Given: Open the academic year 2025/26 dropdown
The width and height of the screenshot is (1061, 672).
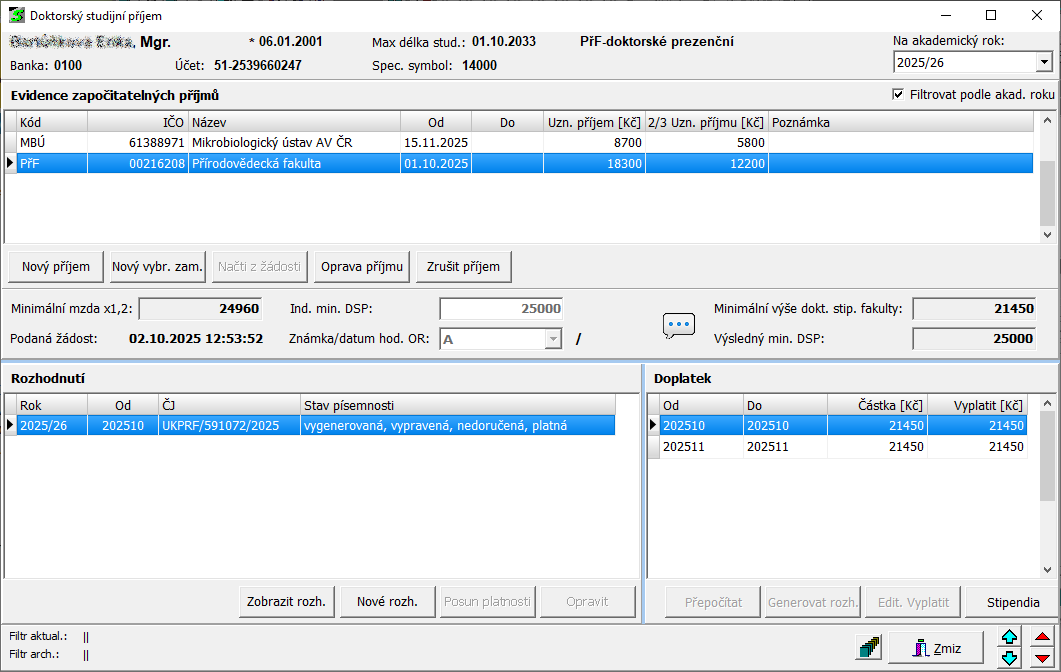Looking at the screenshot, I should (1044, 62).
